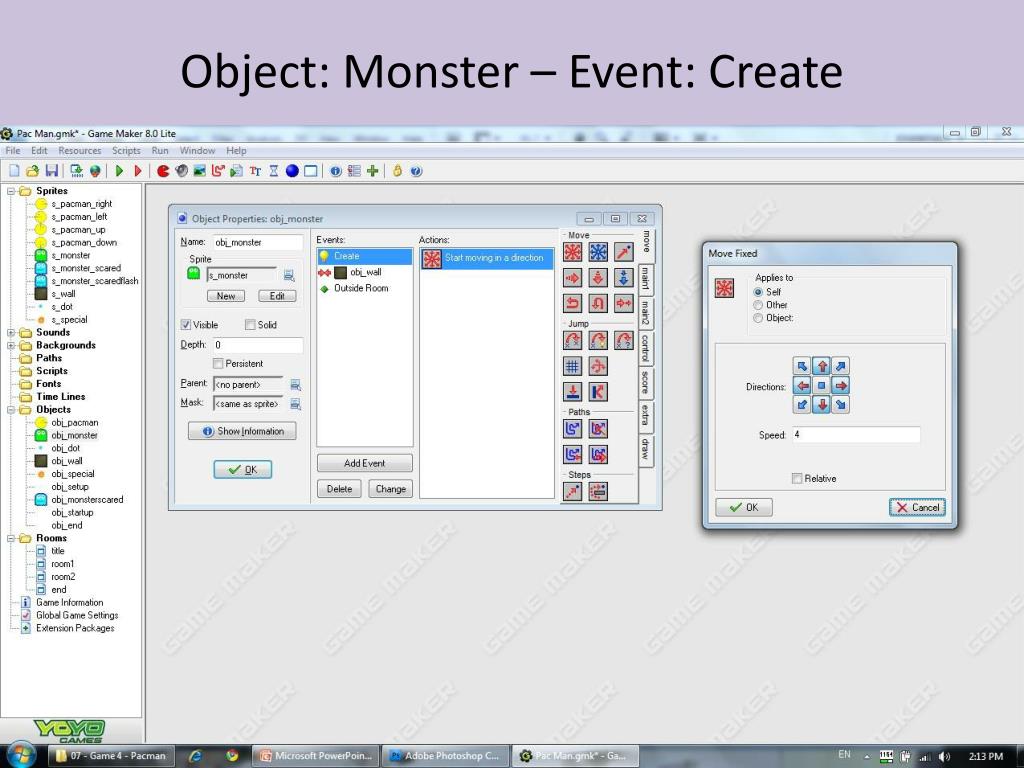The width and height of the screenshot is (1024, 768).
Task: Select the Jump to Position action icon
Action: pyautogui.click(x=573, y=340)
